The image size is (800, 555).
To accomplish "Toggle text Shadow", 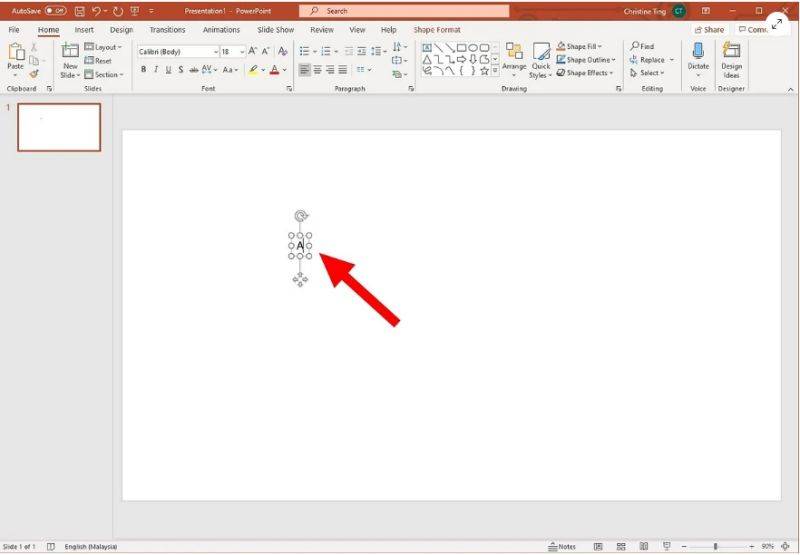I will [x=181, y=69].
